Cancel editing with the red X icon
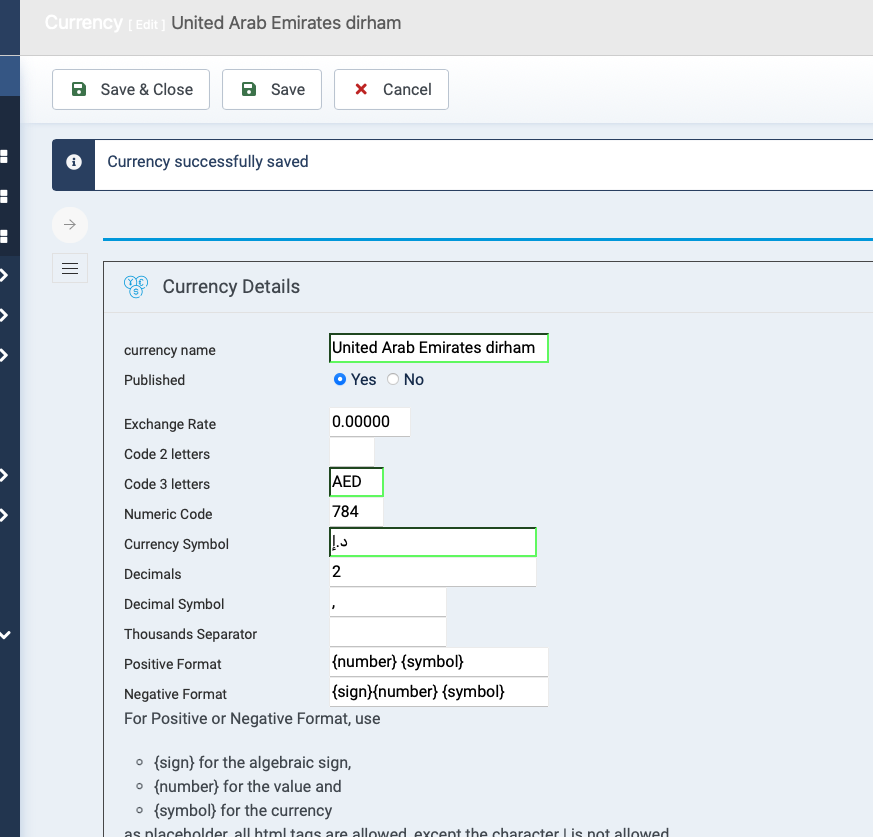The height and width of the screenshot is (837, 873). pyautogui.click(x=361, y=89)
